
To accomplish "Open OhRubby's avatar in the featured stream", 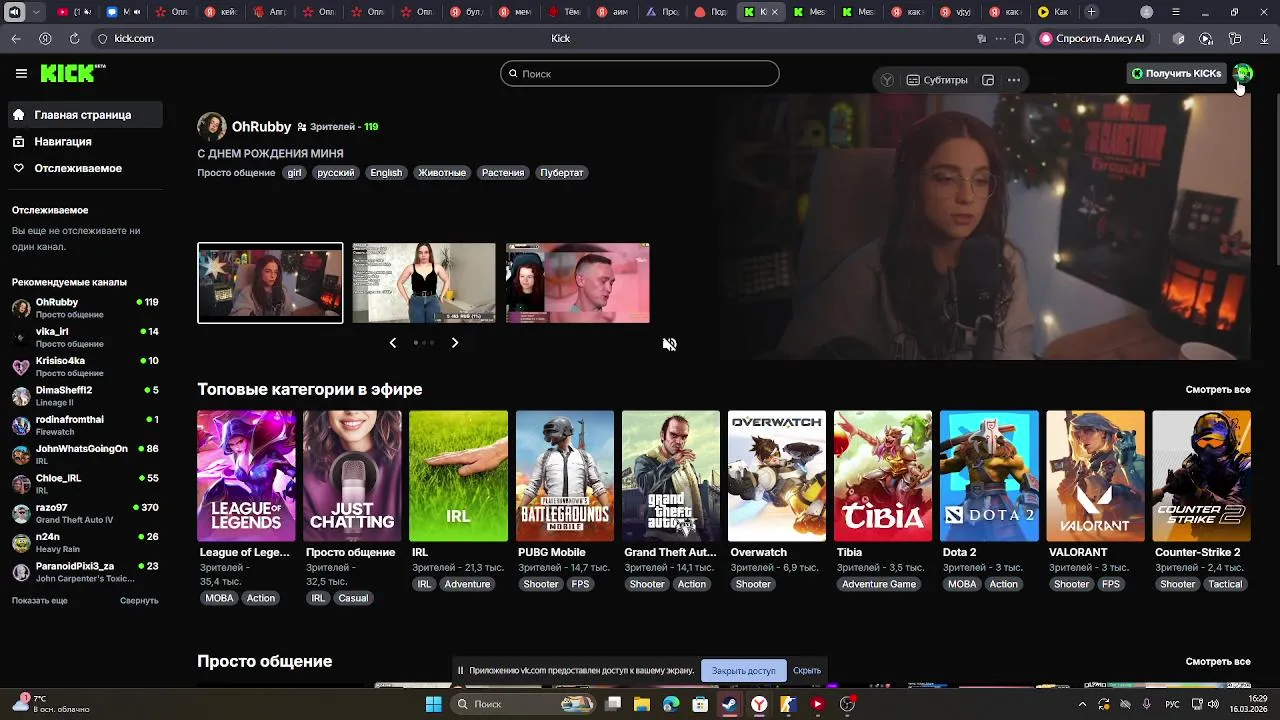I will click(211, 127).
